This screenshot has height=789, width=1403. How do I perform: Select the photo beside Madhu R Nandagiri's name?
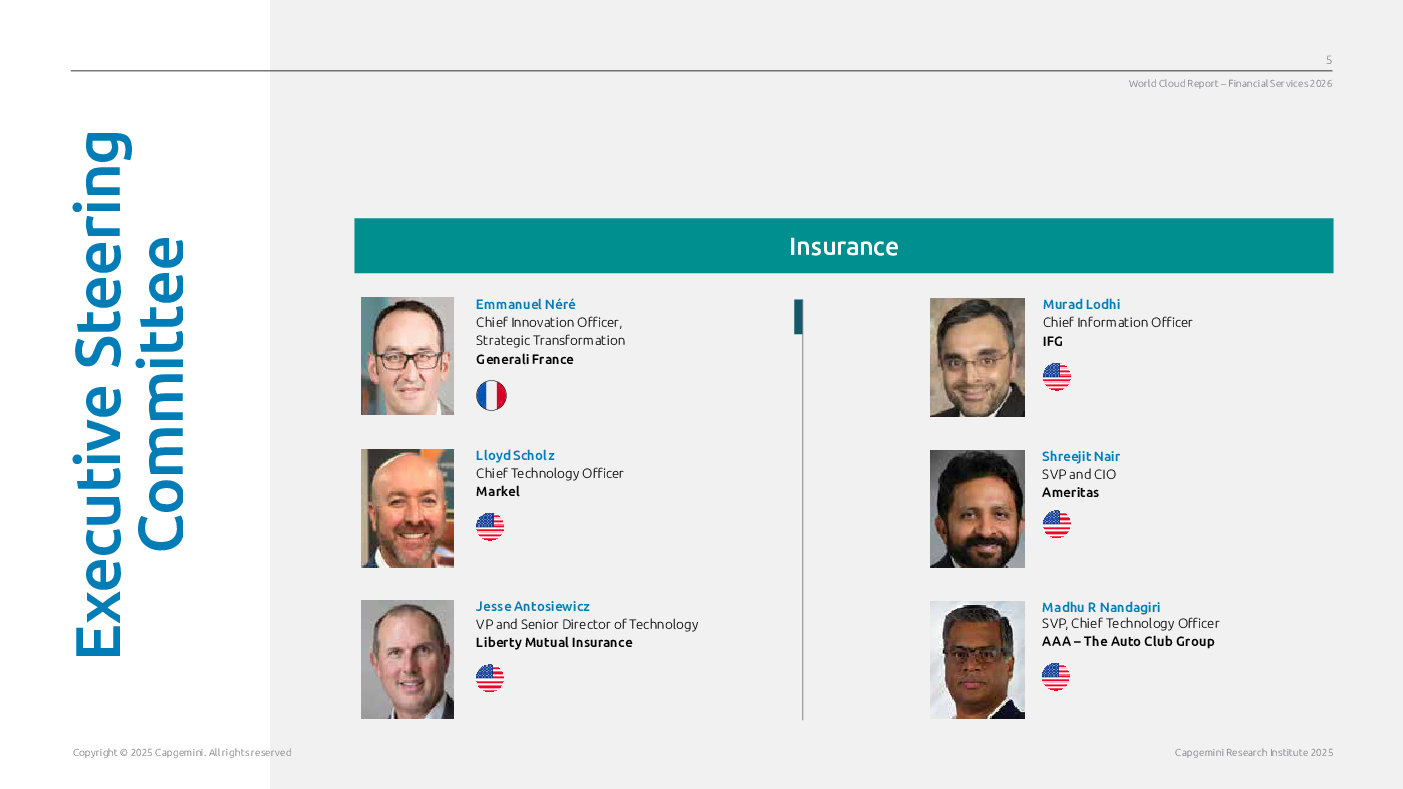pos(977,660)
